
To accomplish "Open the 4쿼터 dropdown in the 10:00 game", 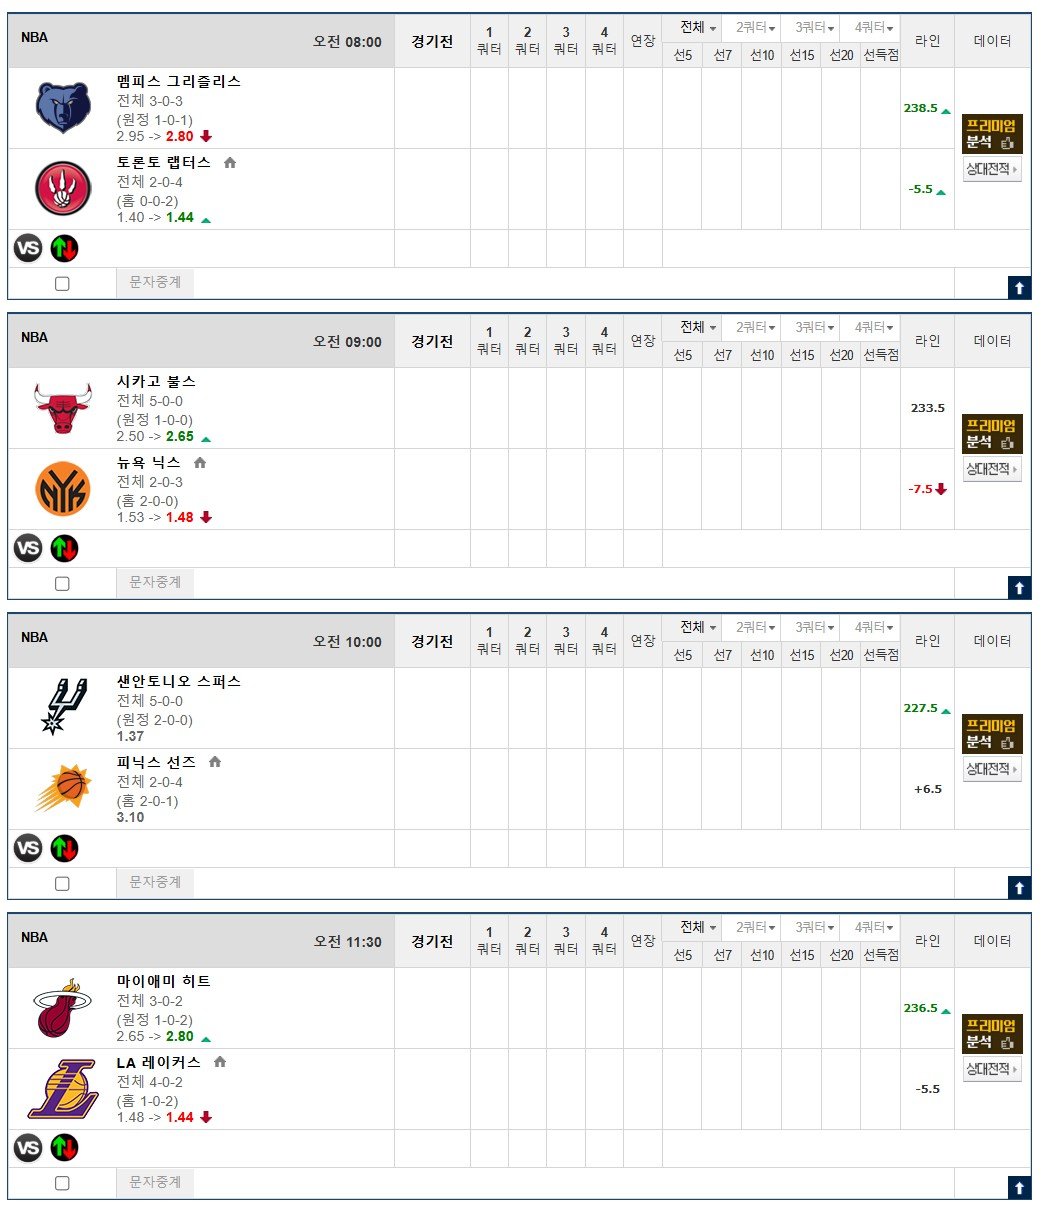I will 874,628.
